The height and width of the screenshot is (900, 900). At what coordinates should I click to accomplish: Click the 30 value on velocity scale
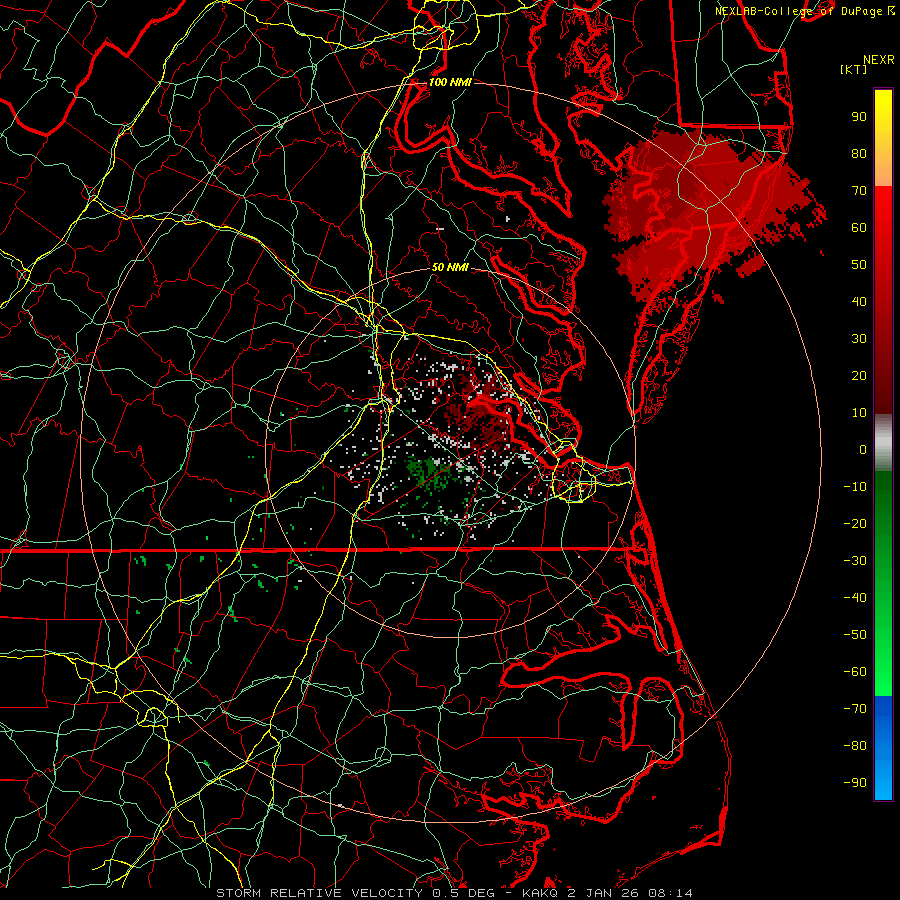tap(859, 339)
